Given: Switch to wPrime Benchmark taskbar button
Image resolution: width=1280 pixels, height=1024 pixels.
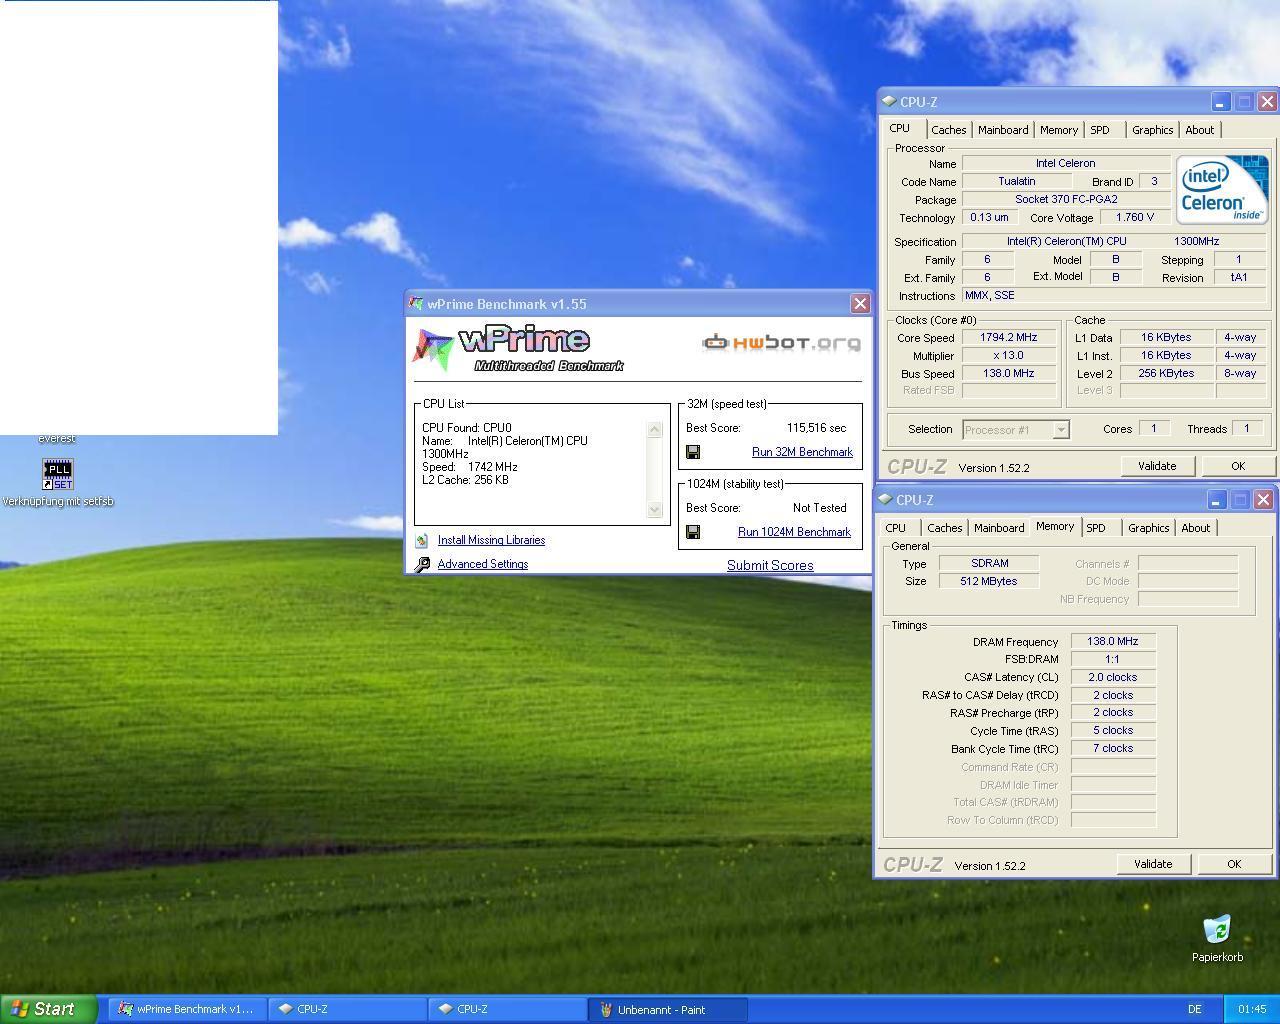Looking at the screenshot, I should point(187,1009).
